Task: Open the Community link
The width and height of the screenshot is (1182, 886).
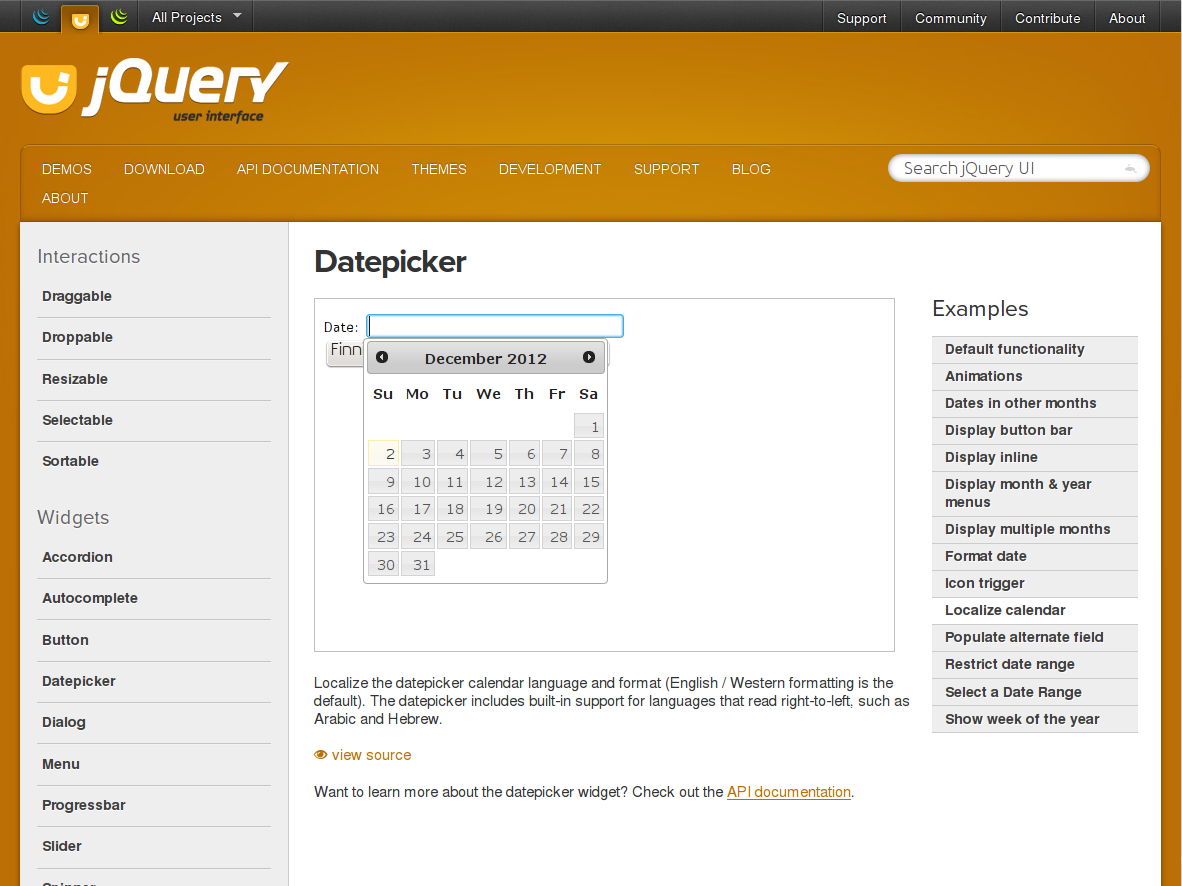Action: (x=951, y=18)
